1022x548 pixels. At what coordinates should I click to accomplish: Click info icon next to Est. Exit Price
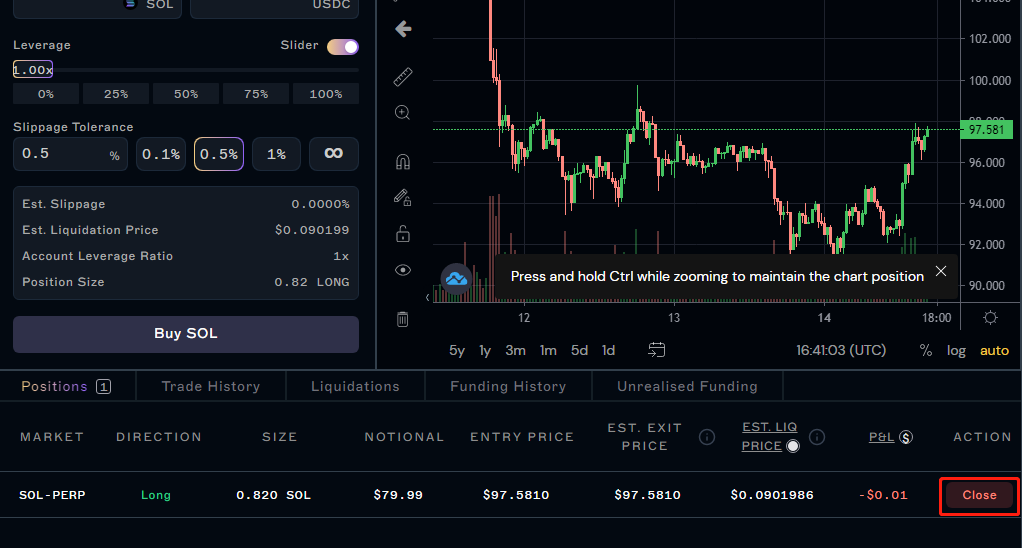(707, 437)
